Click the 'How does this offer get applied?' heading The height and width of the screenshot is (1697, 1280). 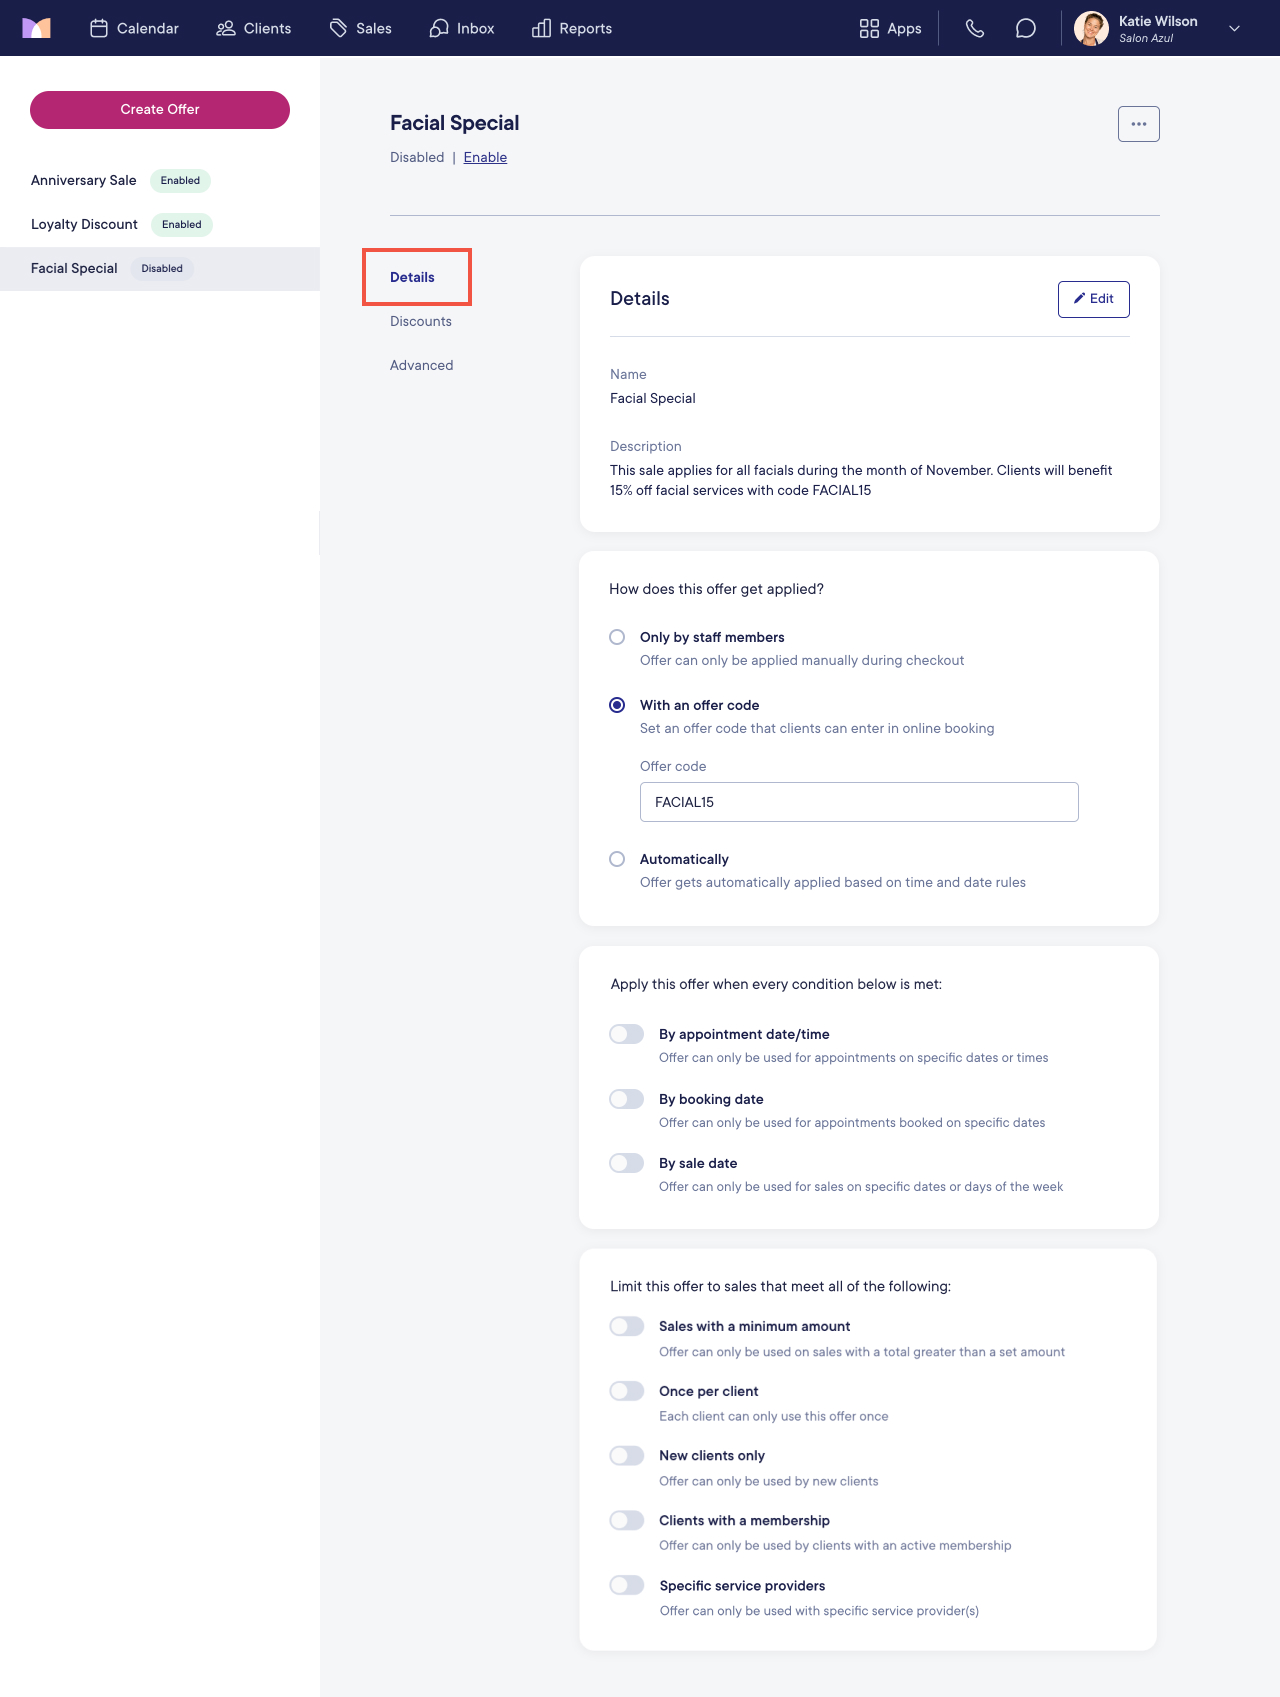[x=717, y=589]
